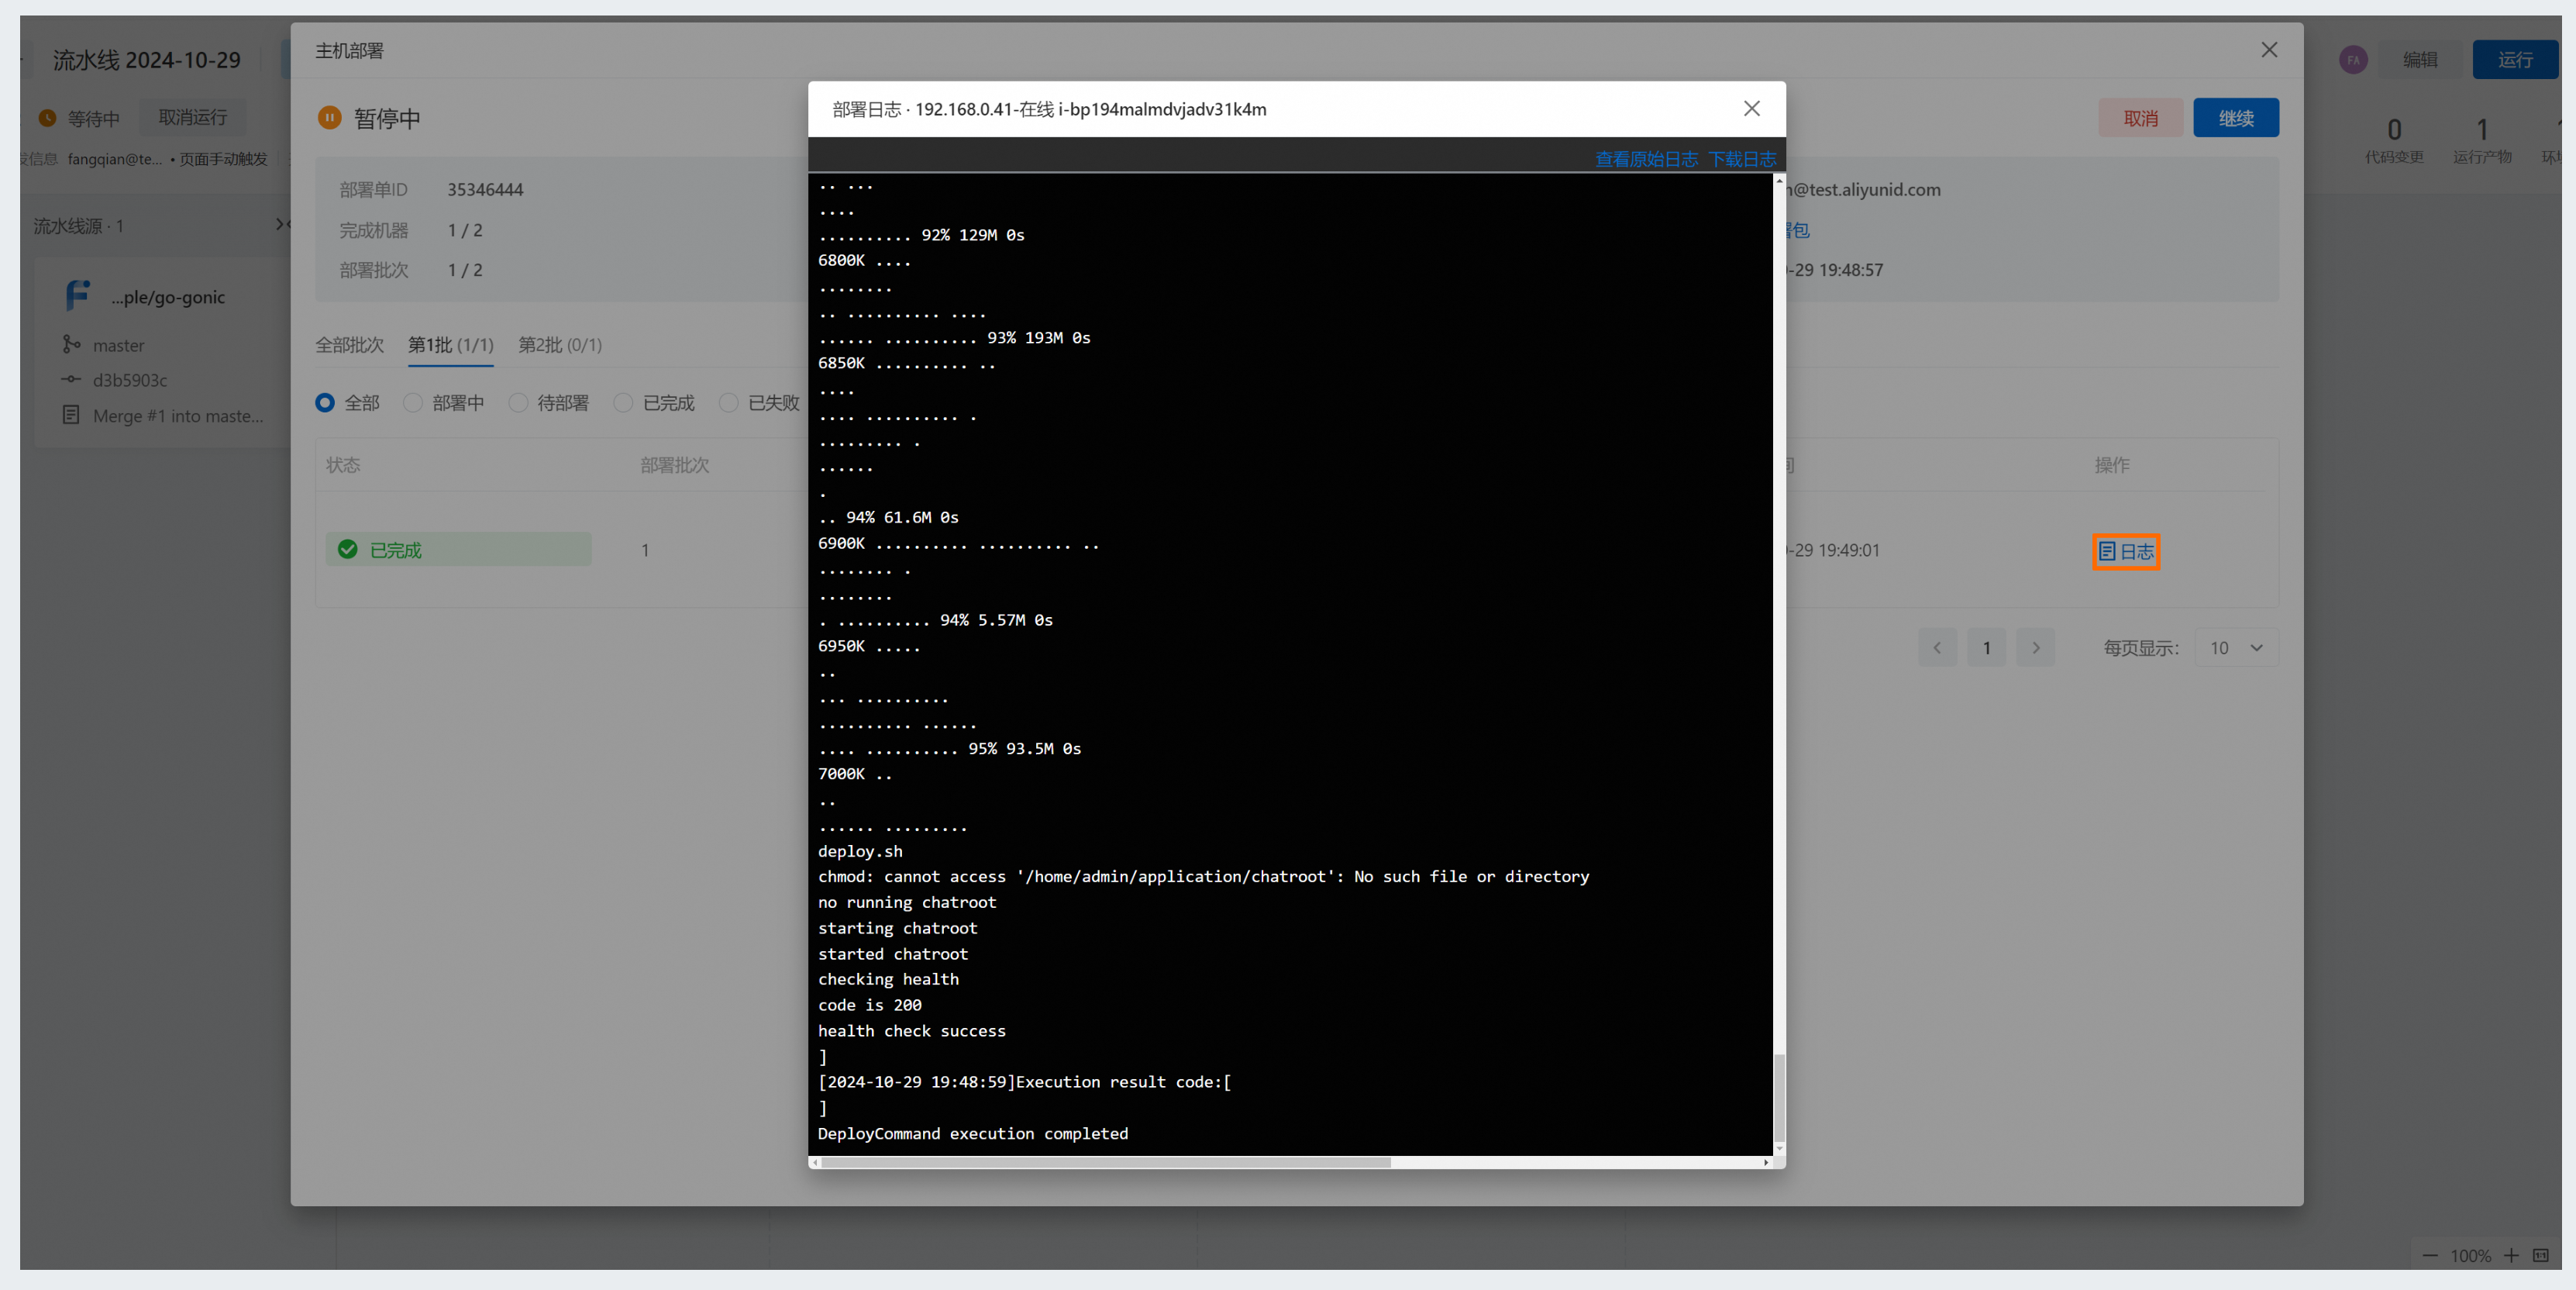This screenshot has height=1290, width=2576.
Task: Click 'DeployCommand execution completed' log line
Action: tap(973, 1134)
